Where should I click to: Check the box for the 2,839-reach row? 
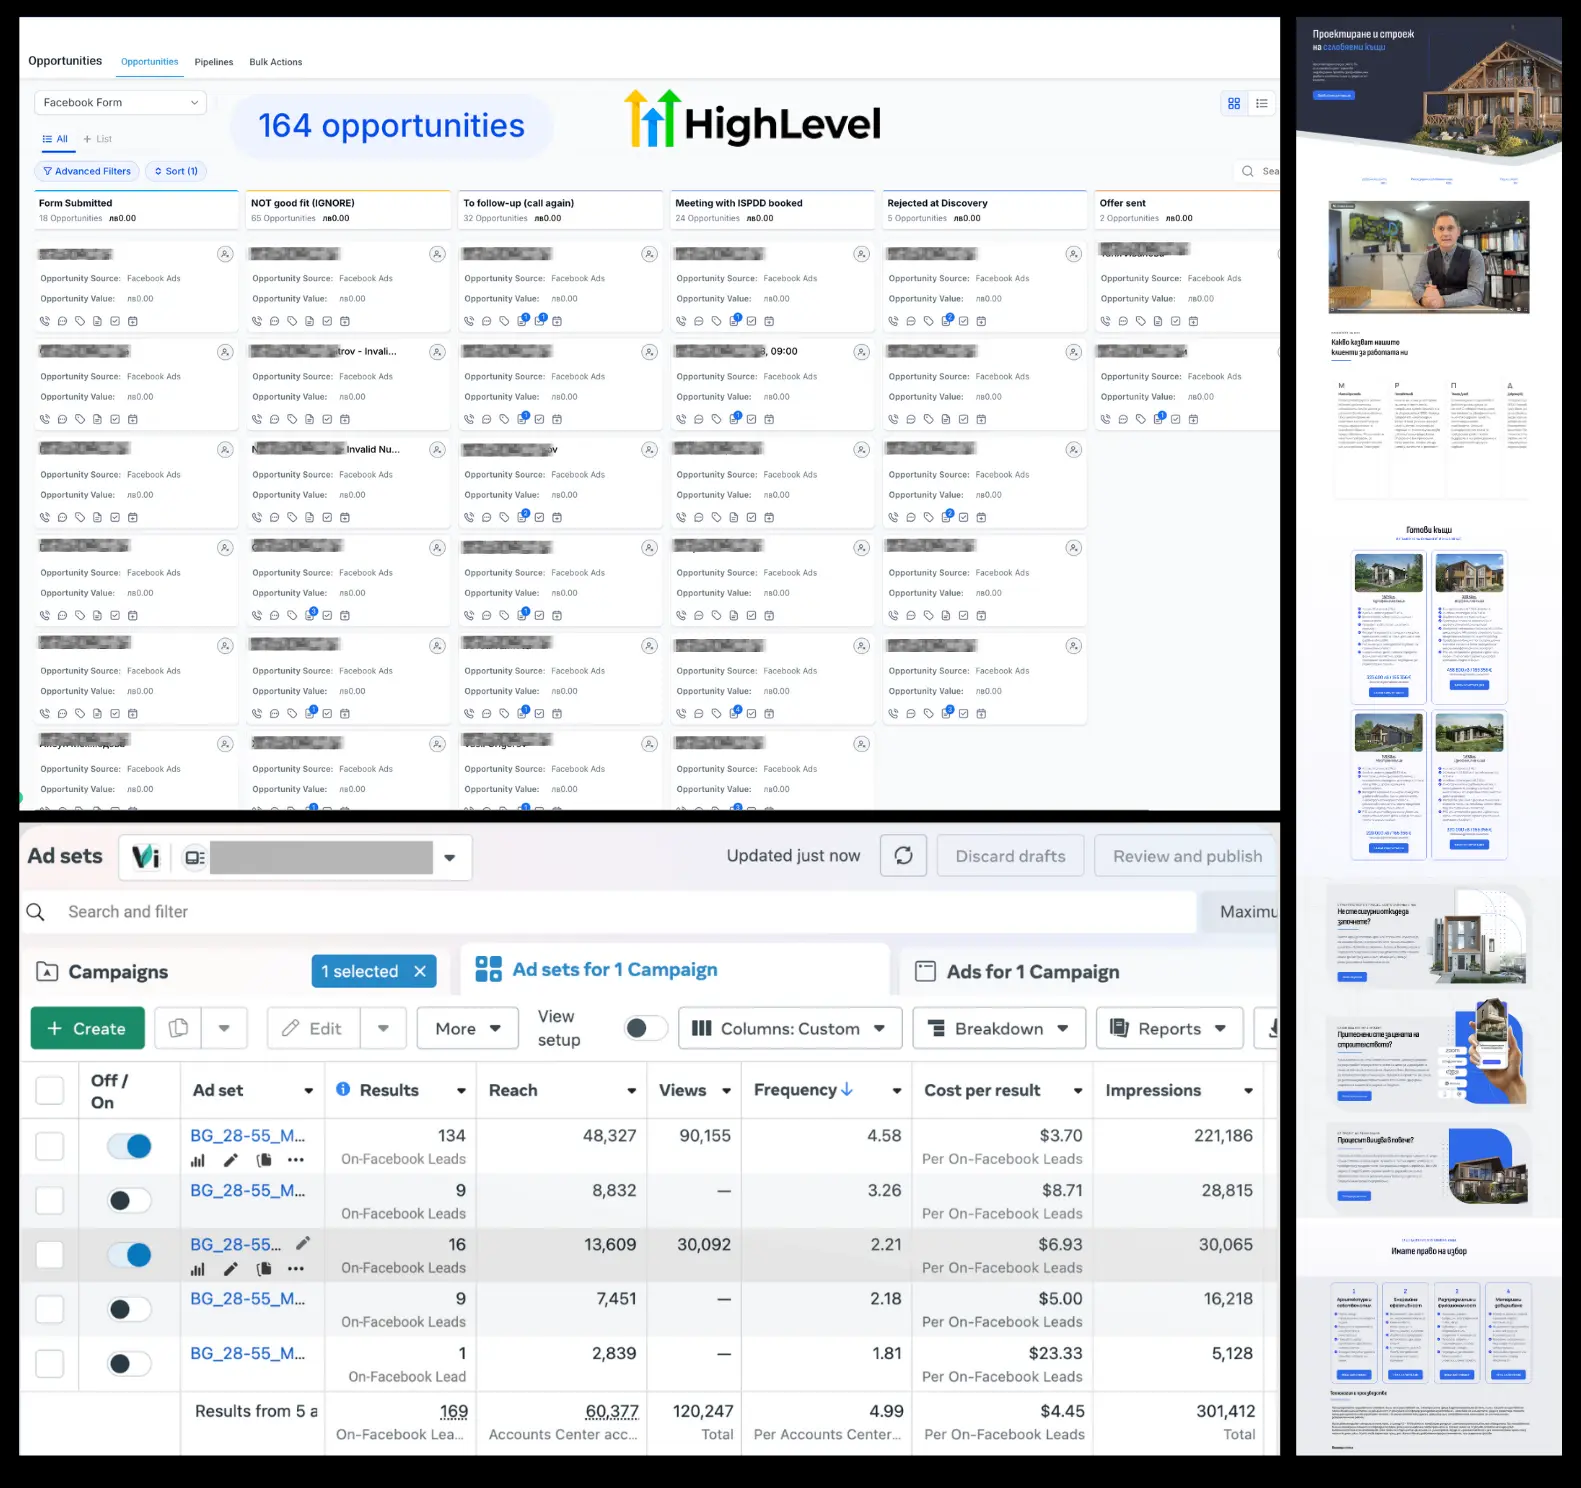click(x=50, y=1363)
